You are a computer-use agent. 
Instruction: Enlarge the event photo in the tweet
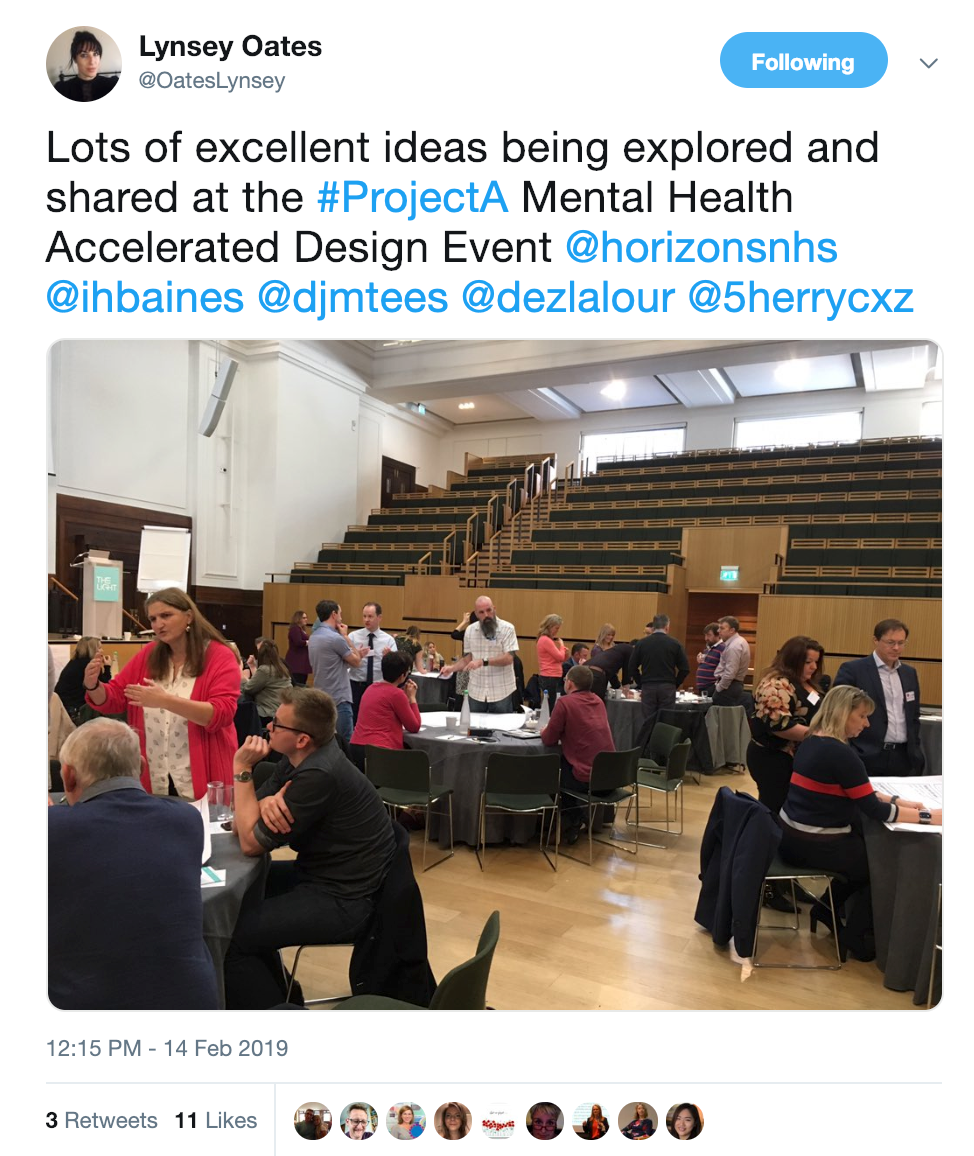pos(495,675)
